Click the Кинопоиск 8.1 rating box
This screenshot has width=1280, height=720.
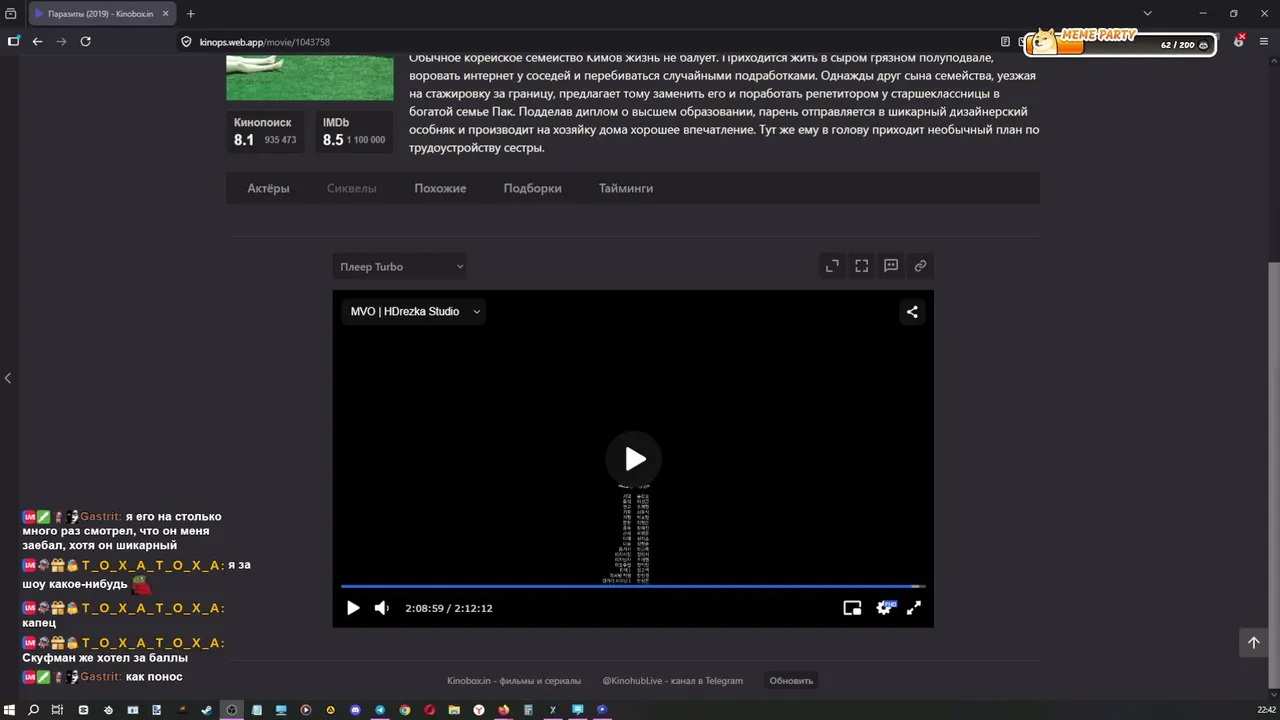coord(266,131)
